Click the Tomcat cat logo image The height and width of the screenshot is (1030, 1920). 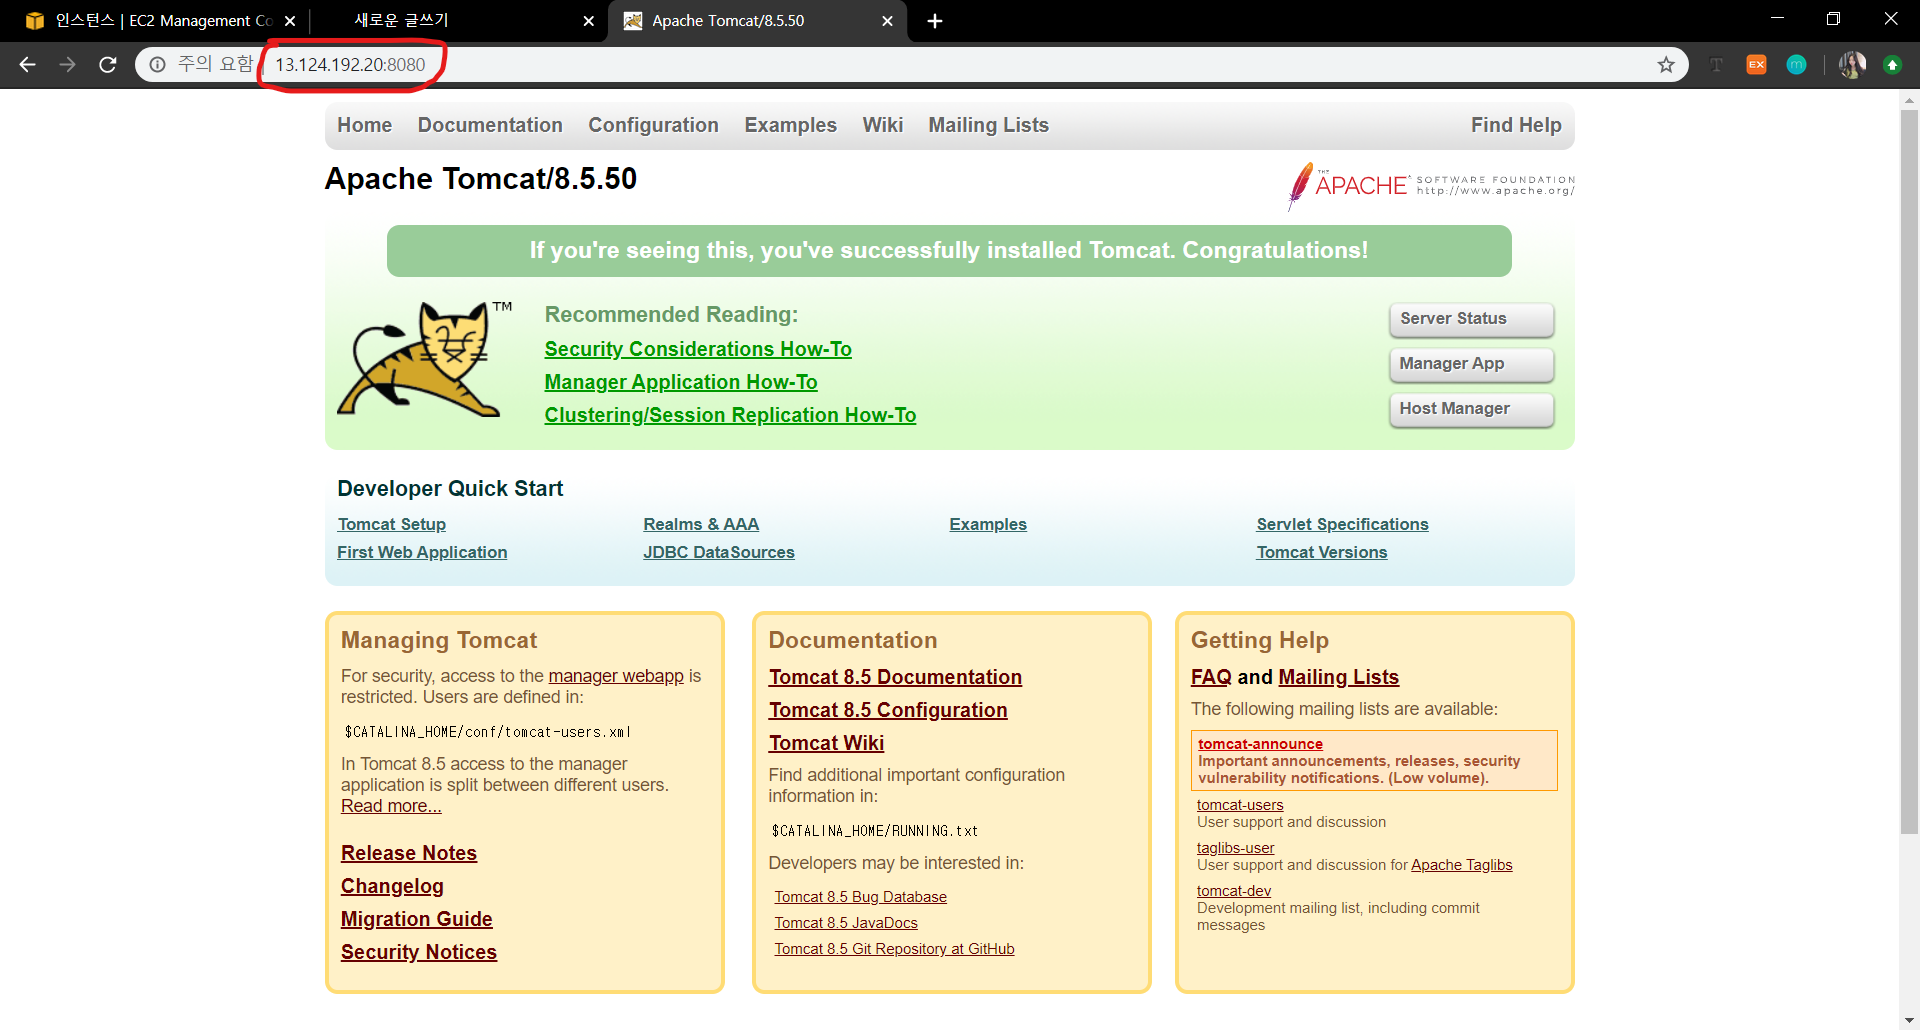pyautogui.click(x=425, y=359)
